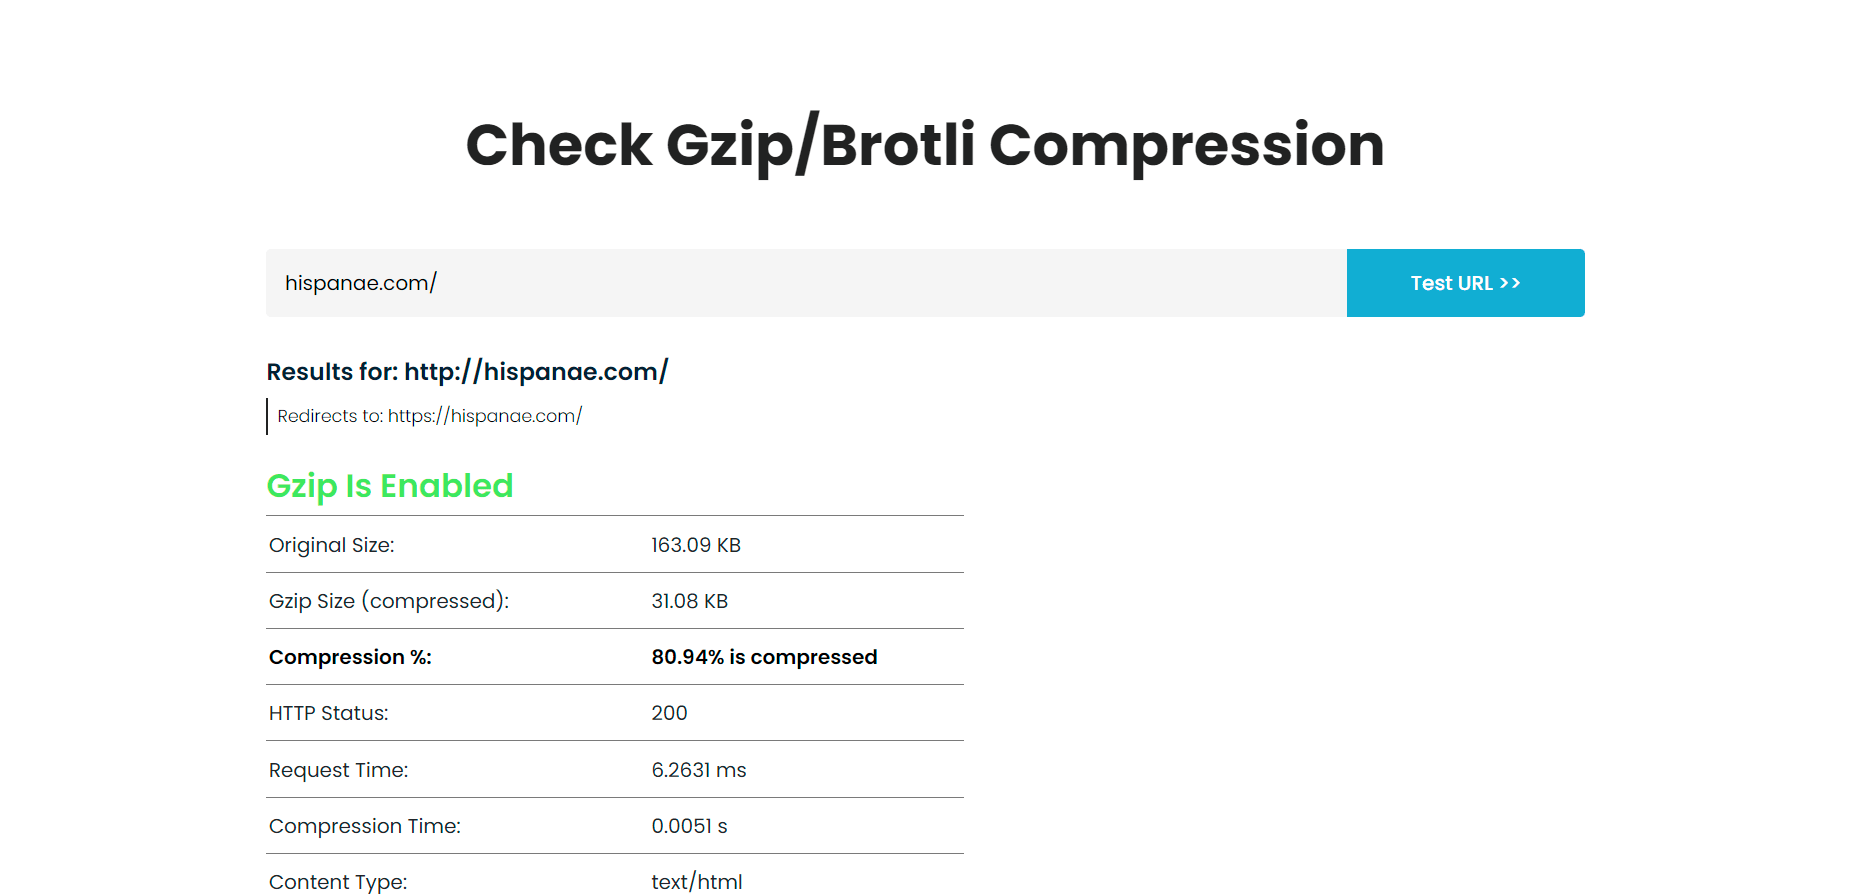Image resolution: width=1851 pixels, height=894 pixels.
Task: Click the Check Gzip/Brotli Compression heading
Action: coord(925,145)
